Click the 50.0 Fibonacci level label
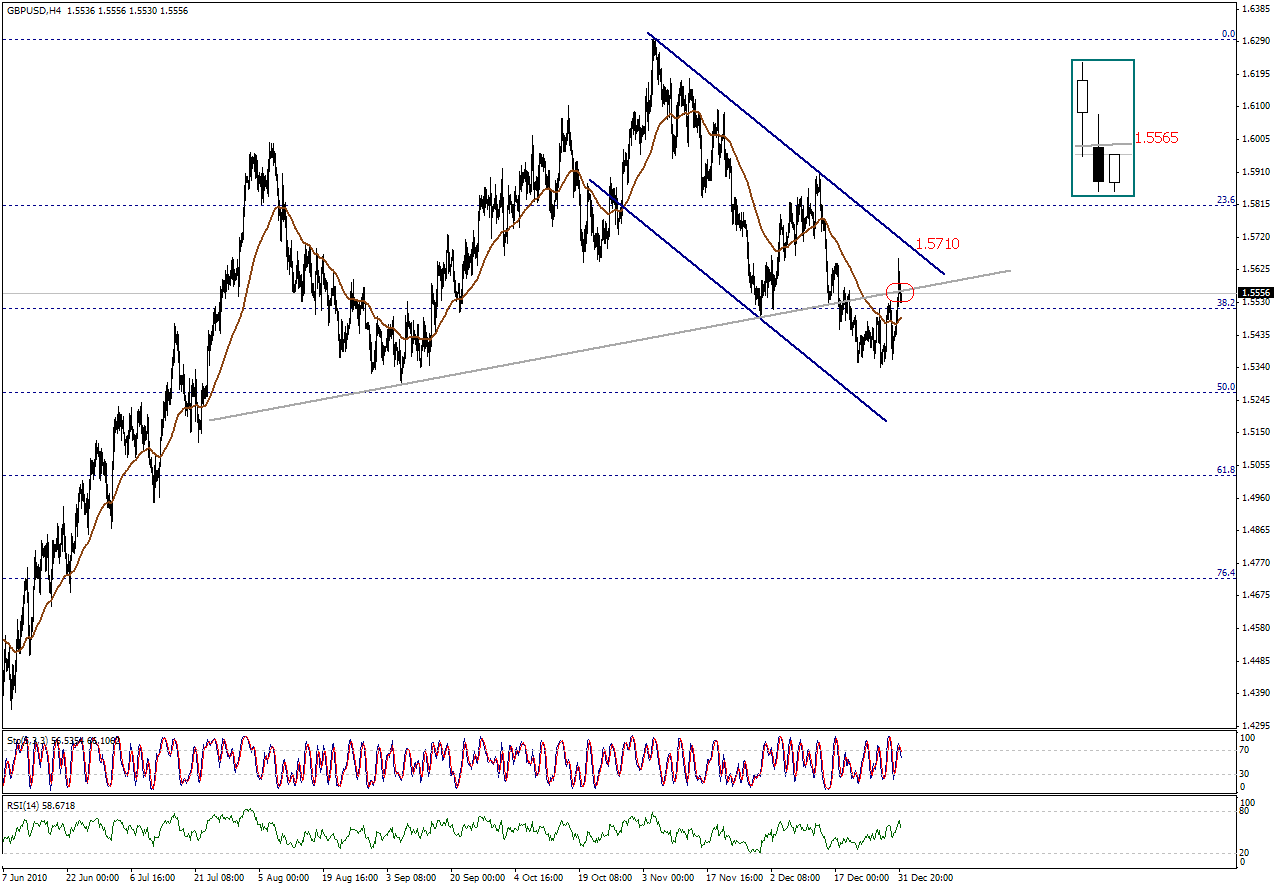Screen dimensions: 1274x885 (1226, 386)
